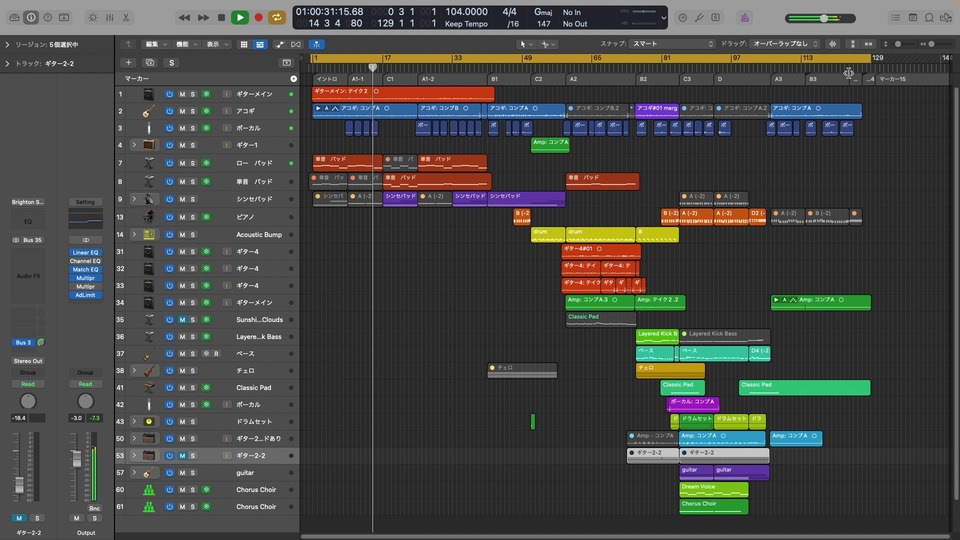Image resolution: width=960 pixels, height=540 pixels.
Task: Toggle the yellow Cycle mode button
Action: (277, 17)
